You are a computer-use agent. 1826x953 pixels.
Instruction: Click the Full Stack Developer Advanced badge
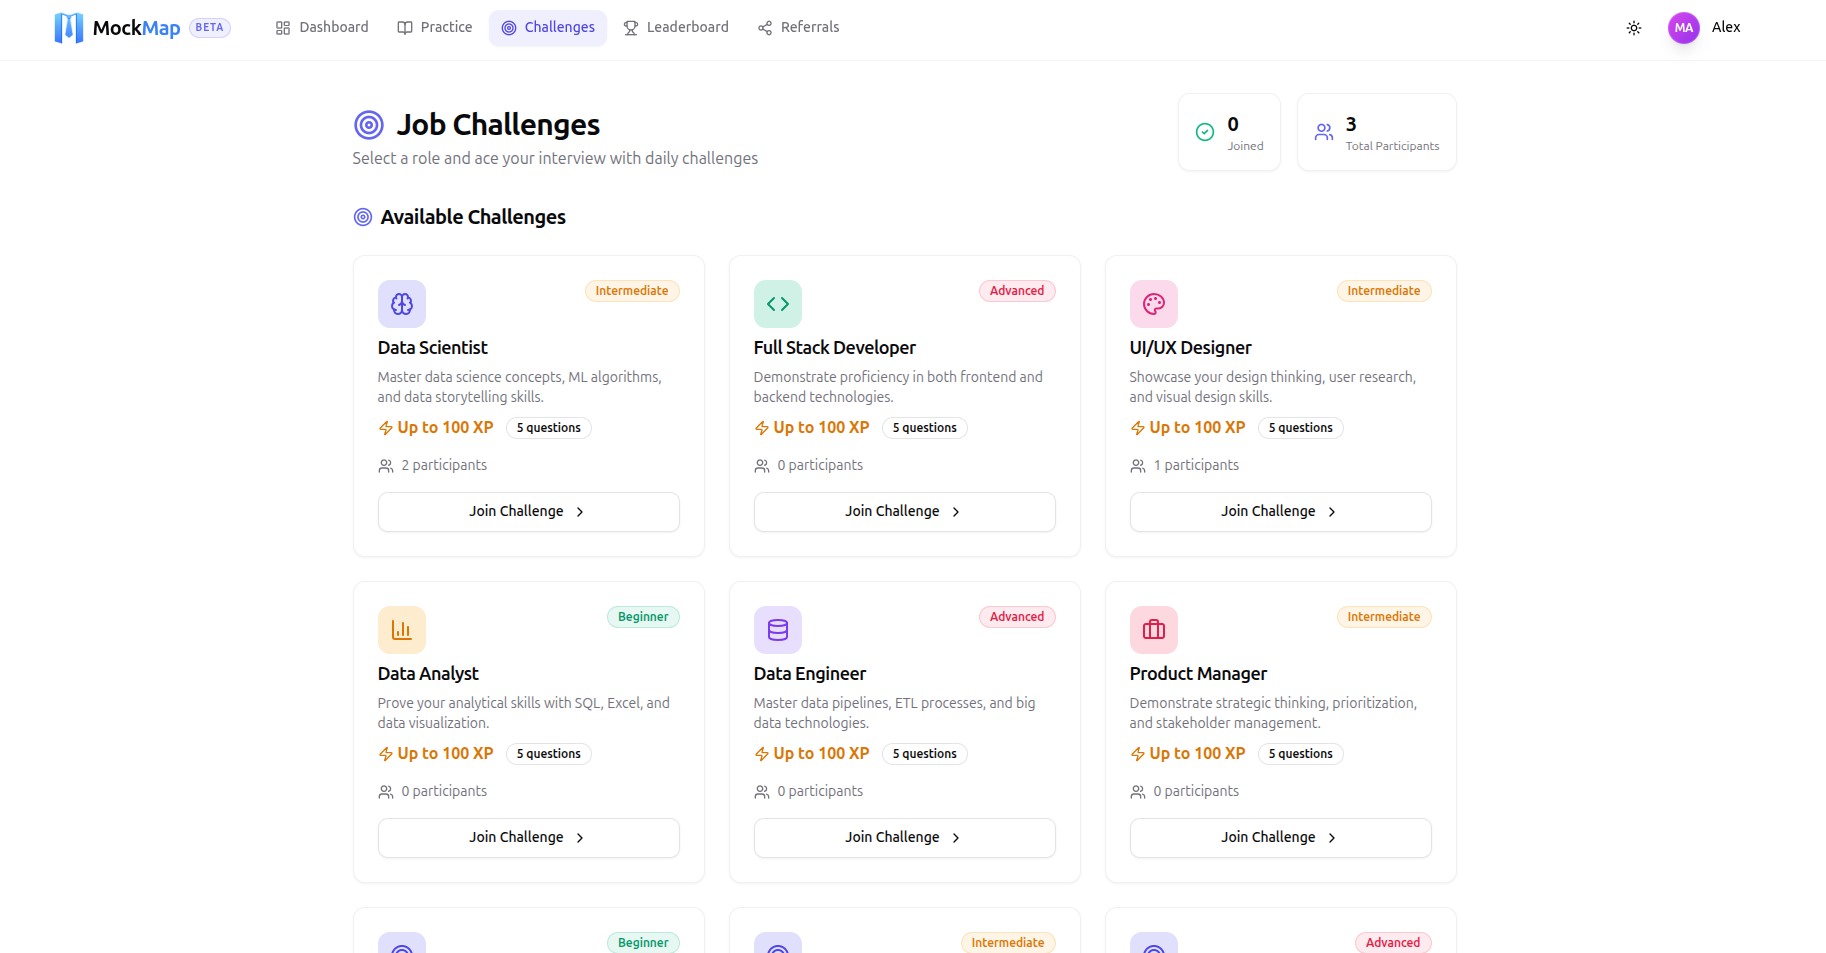coord(1017,291)
